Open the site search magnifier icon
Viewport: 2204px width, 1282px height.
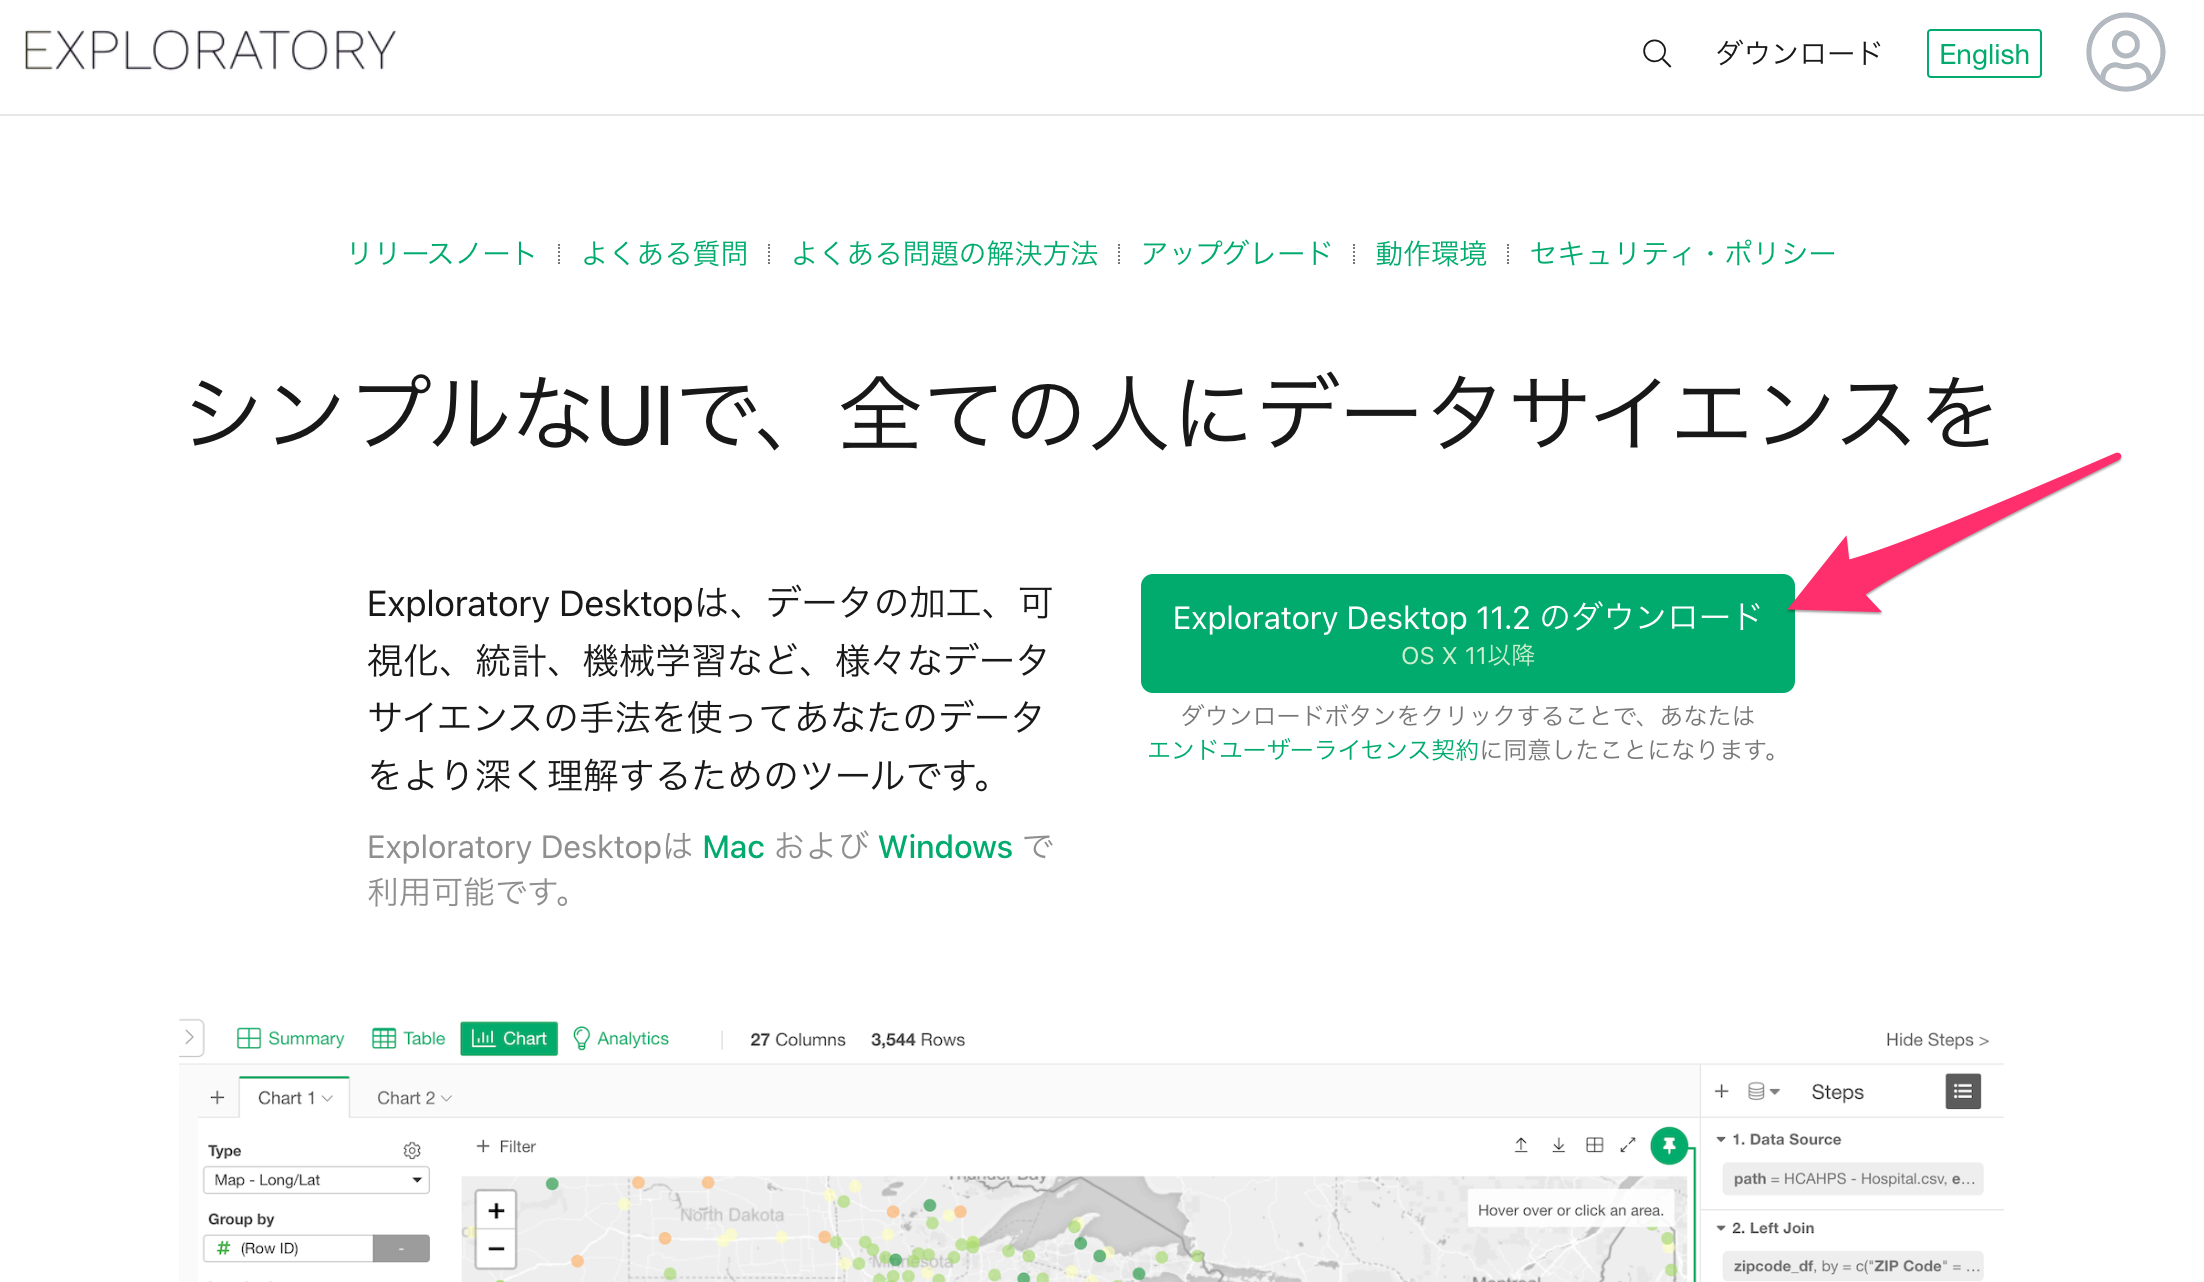(x=1656, y=53)
